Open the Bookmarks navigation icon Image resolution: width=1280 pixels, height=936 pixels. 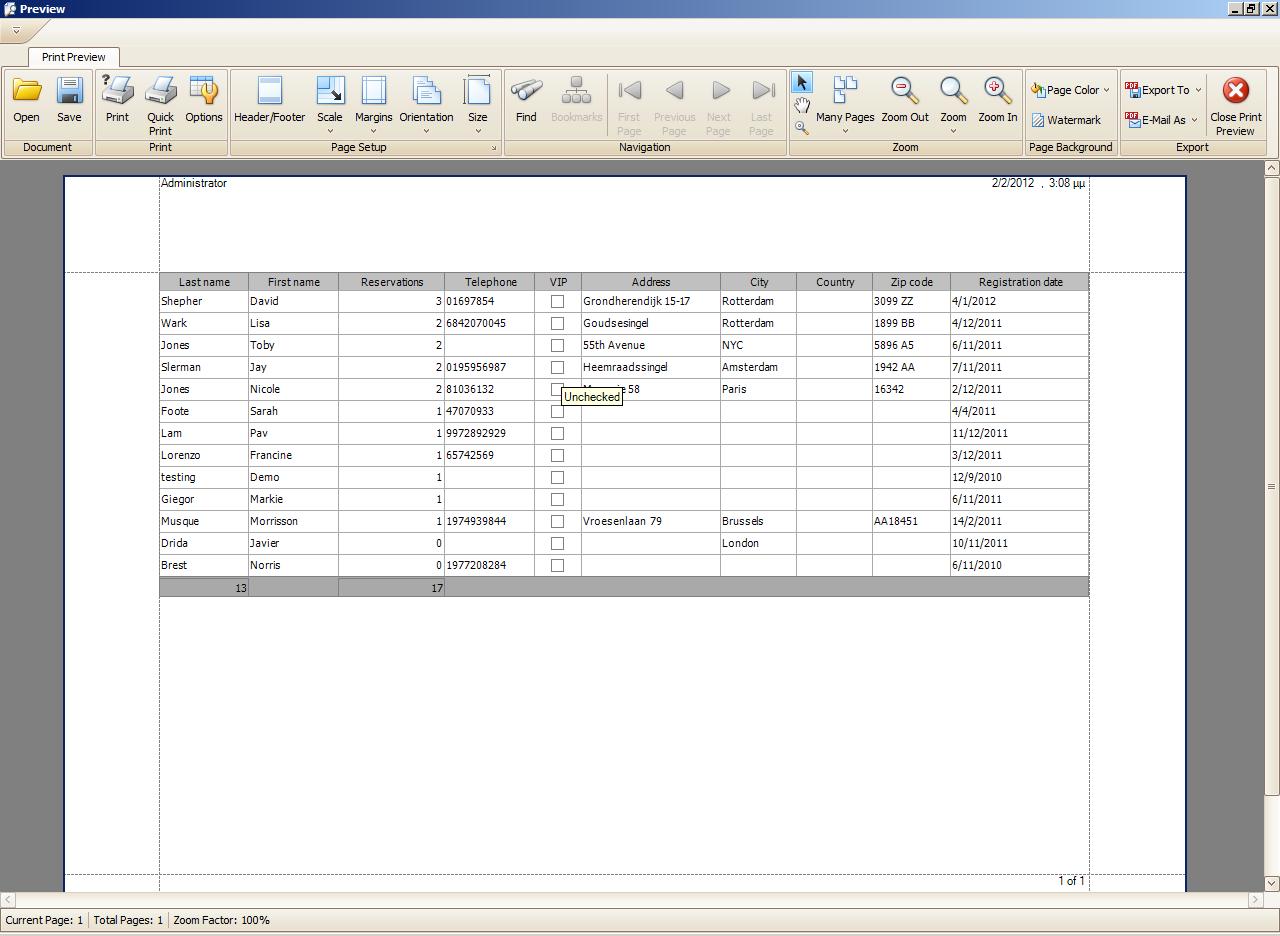point(576,90)
